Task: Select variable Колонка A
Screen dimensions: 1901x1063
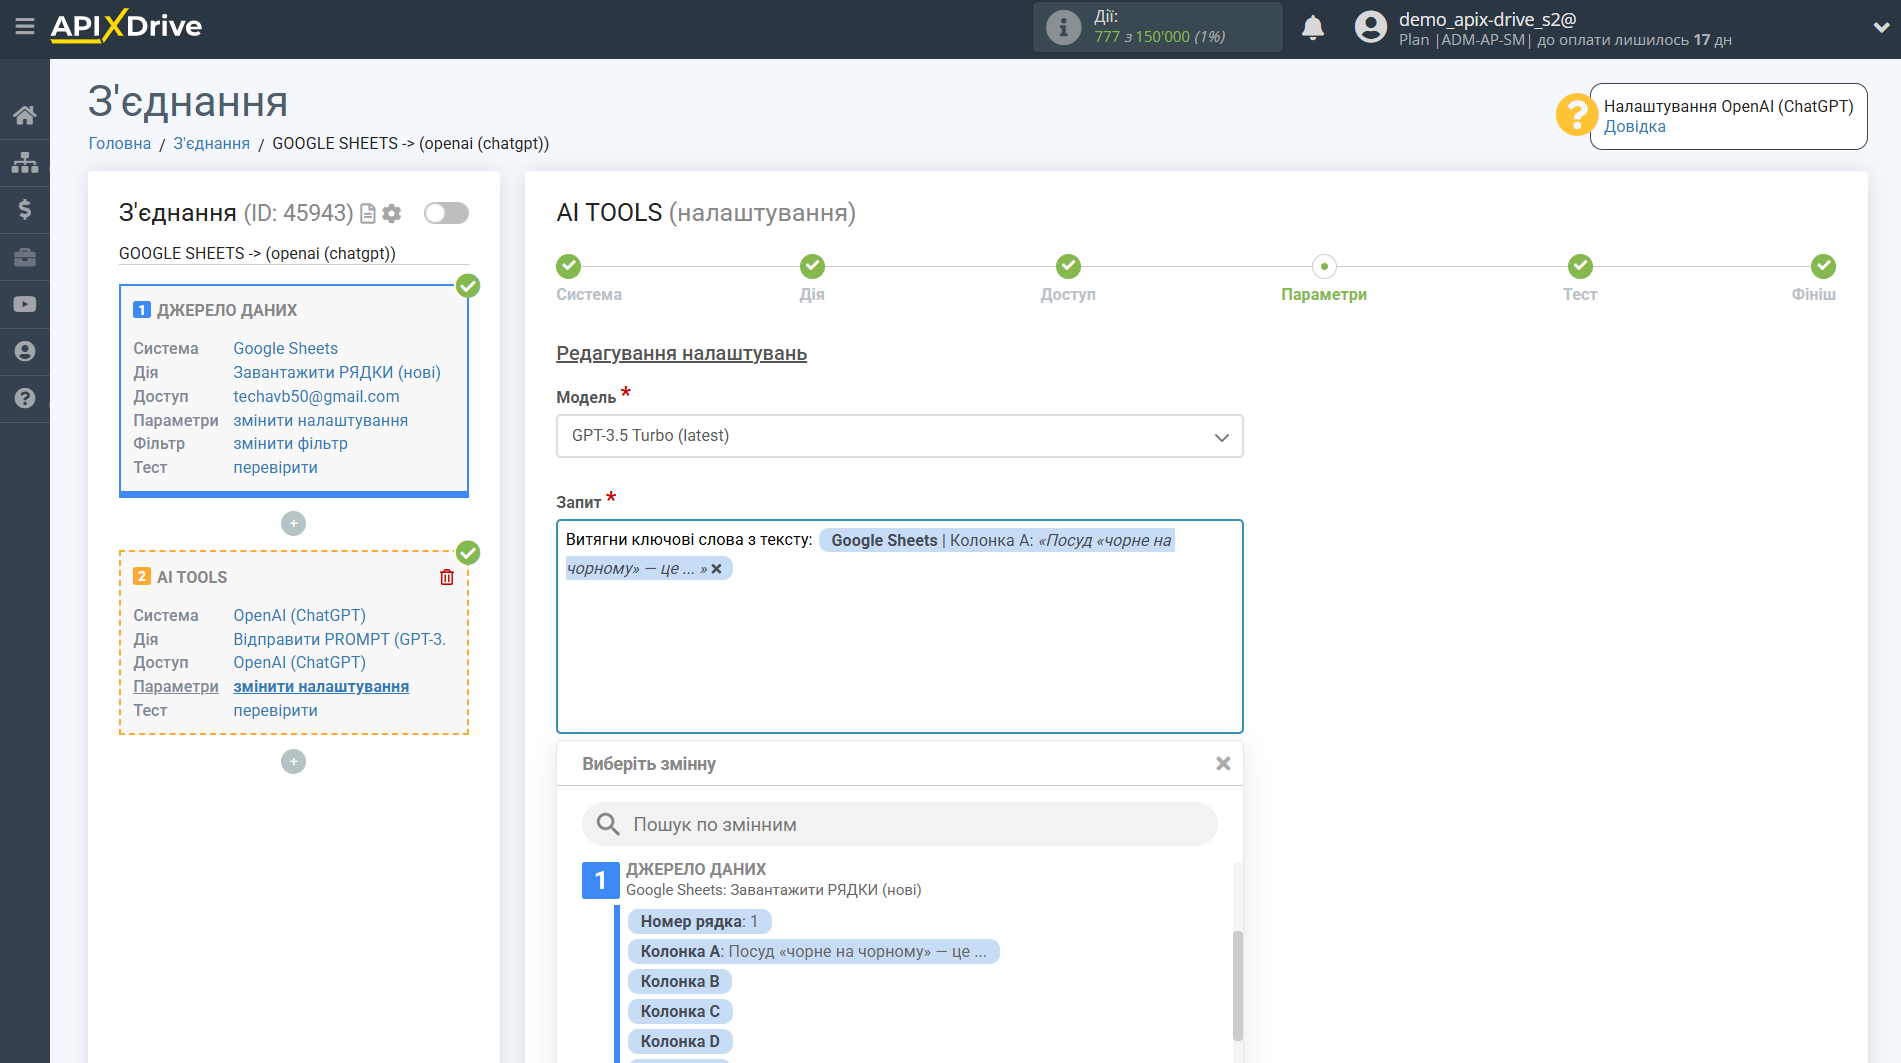Action: pyautogui.click(x=813, y=951)
